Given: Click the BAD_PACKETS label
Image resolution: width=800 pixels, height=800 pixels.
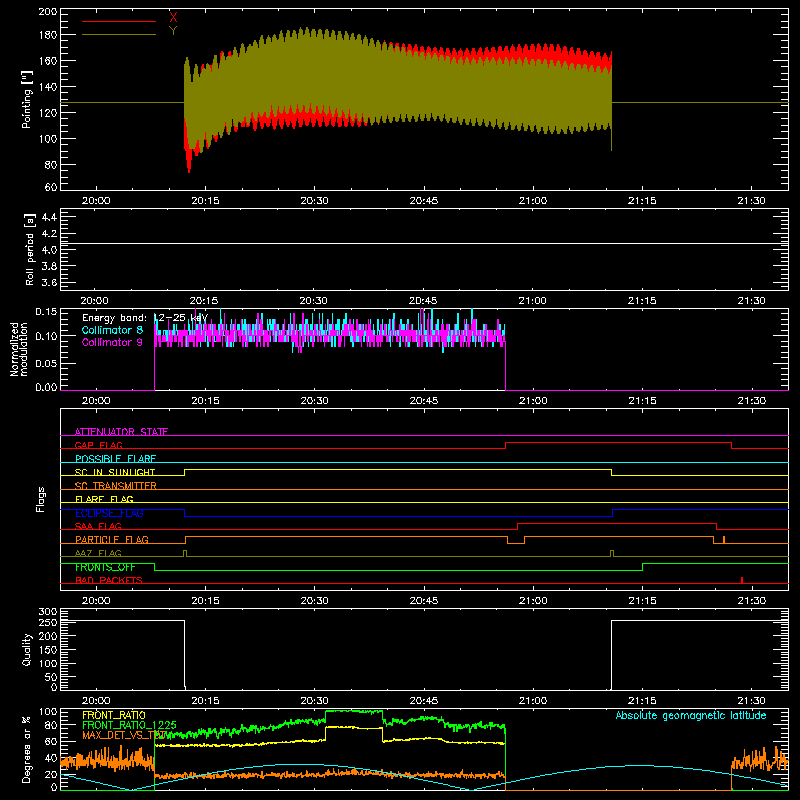Looking at the screenshot, I should coord(109,580).
